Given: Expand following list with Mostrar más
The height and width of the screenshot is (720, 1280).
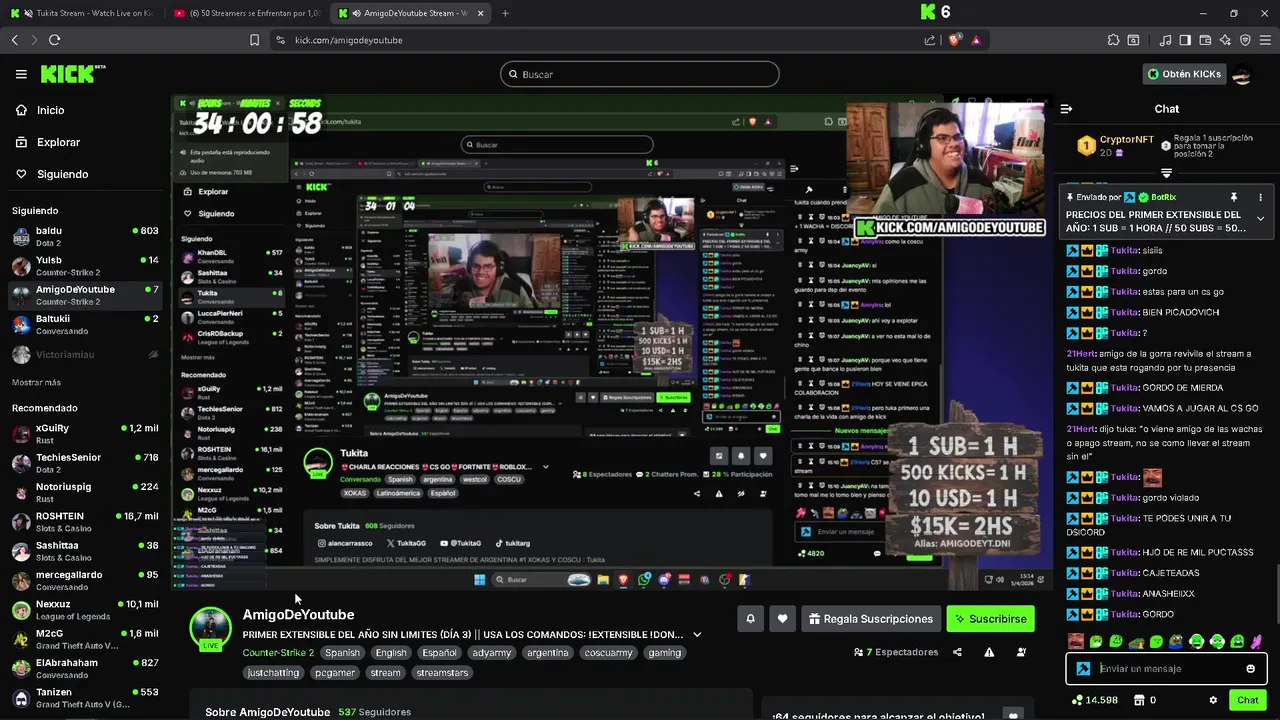Looking at the screenshot, I should (36, 382).
